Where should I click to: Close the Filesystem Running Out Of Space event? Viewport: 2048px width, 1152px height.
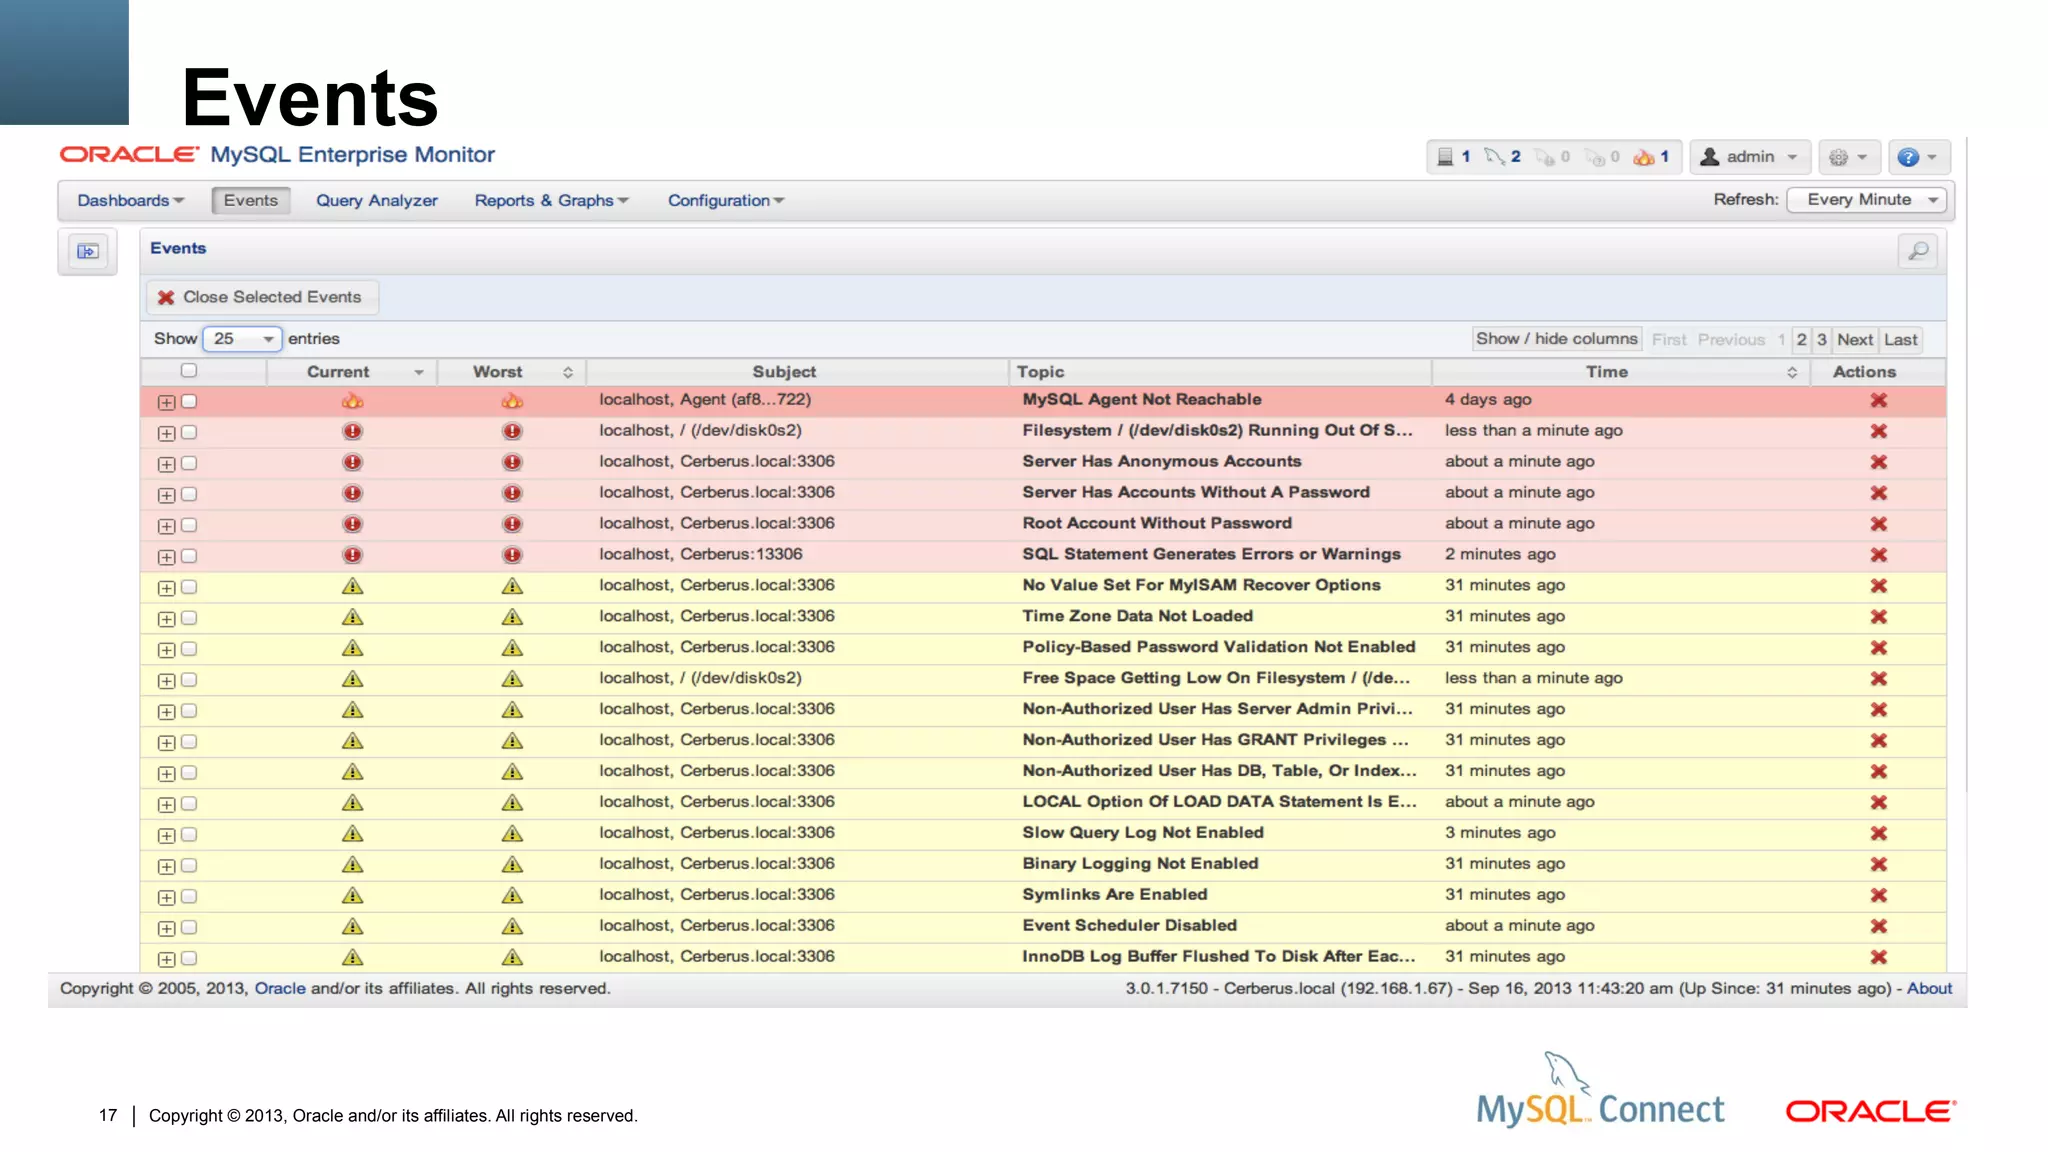1879,431
